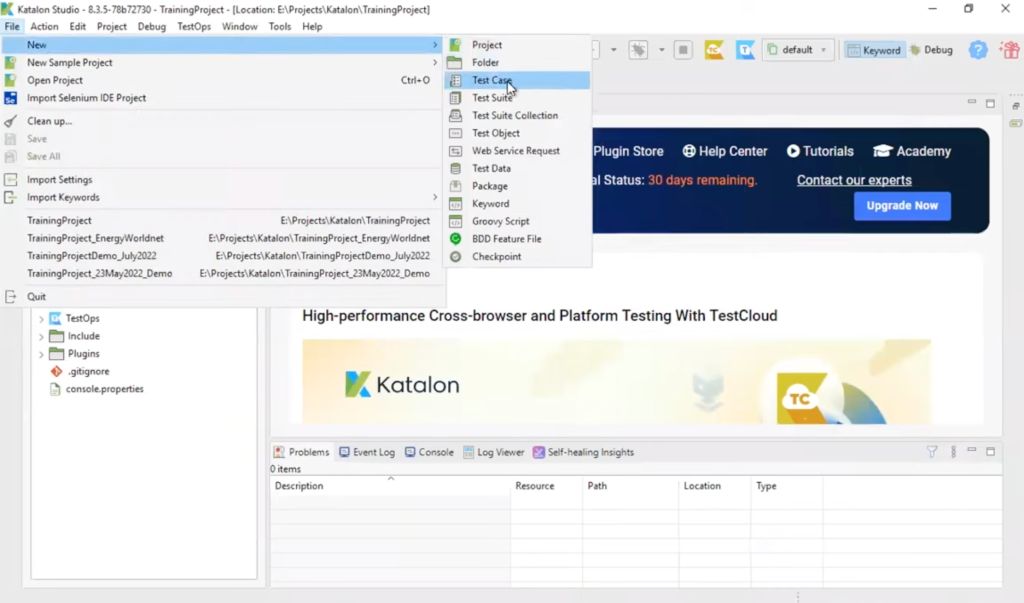Click the BDD Feature File icon

click(456, 239)
